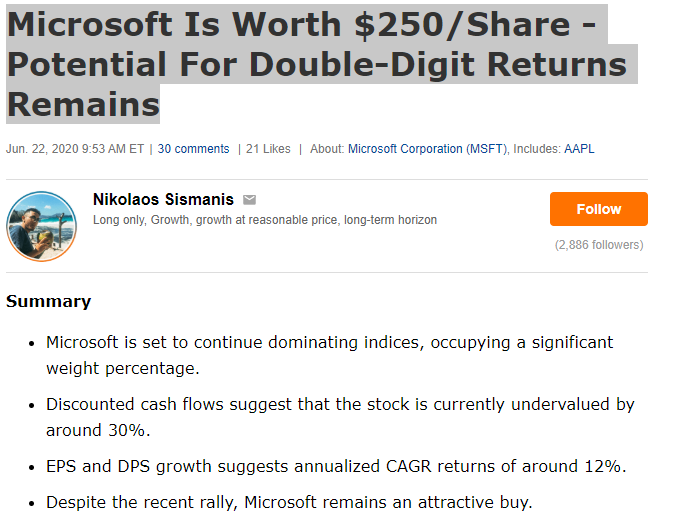Click the 'About:' label in the byline
The height and width of the screenshot is (528, 673).
(327, 149)
